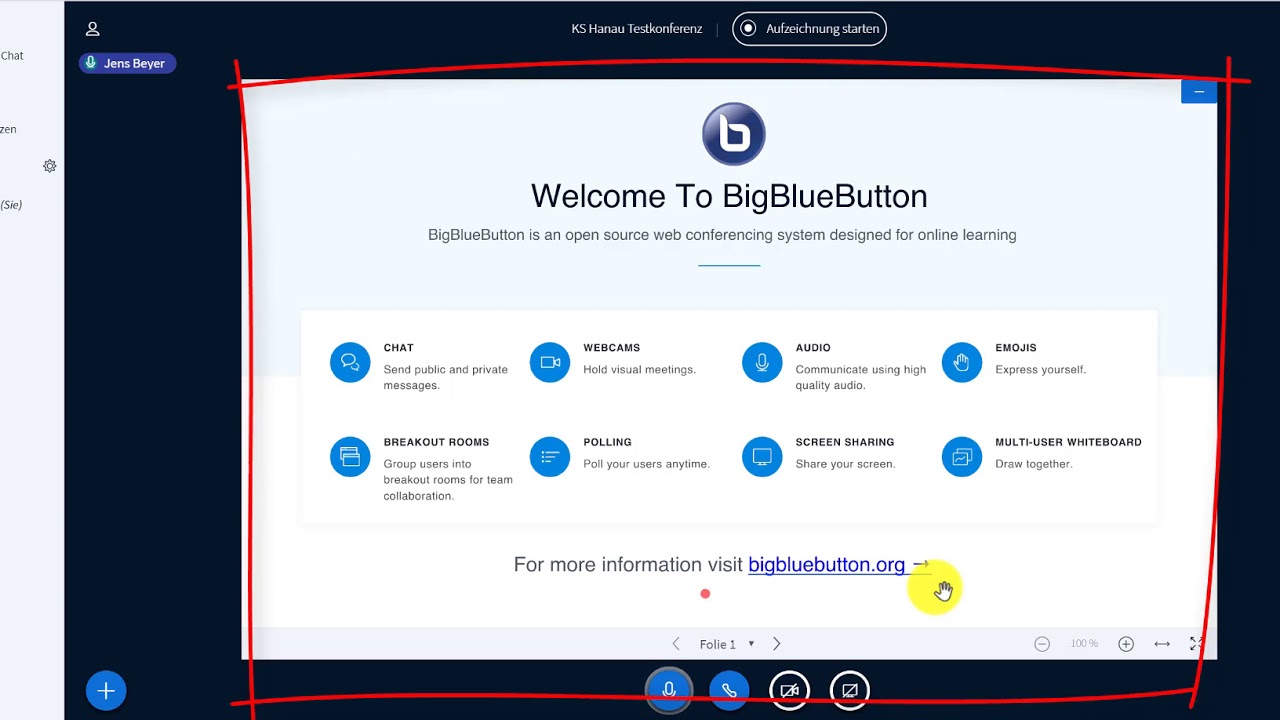1280x720 pixels.
Task: Open the Folie 1 slide dropdown
Action: [727, 644]
